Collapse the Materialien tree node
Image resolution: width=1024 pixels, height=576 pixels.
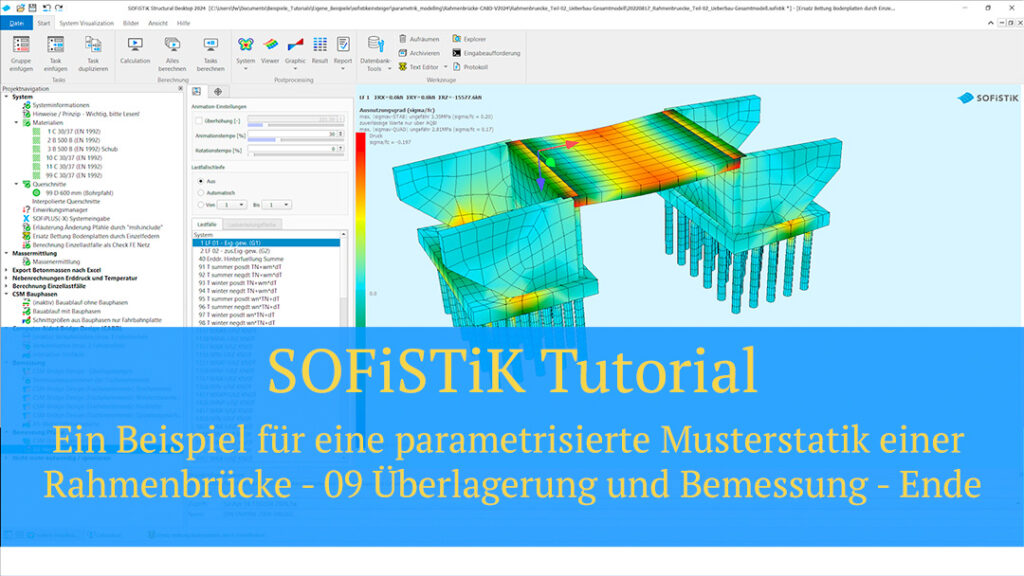click(x=18, y=122)
